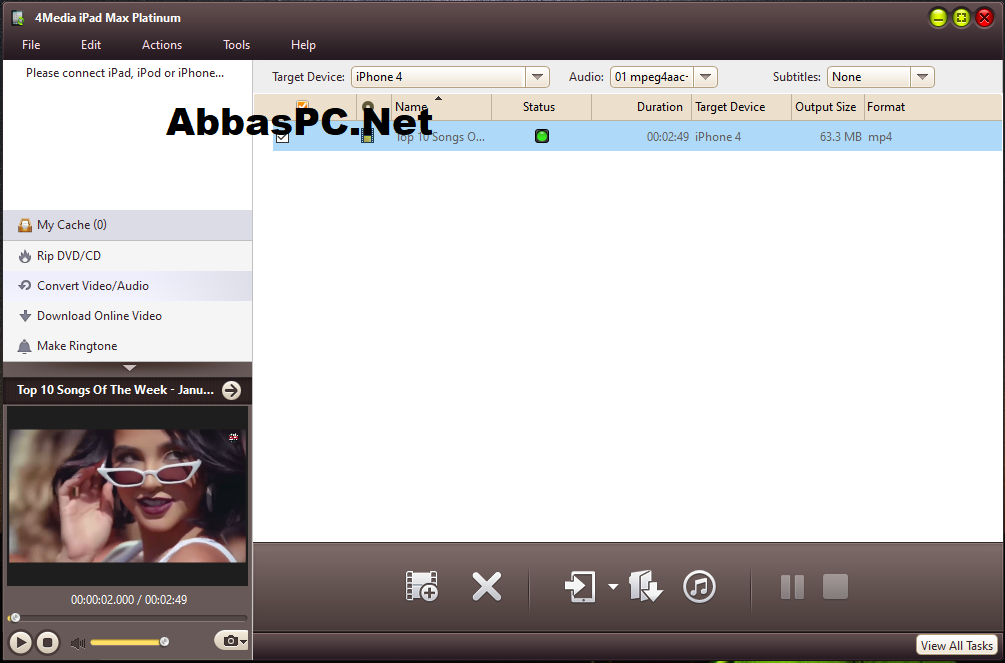Collapse sidebar panel with down triangle

click(x=129, y=368)
